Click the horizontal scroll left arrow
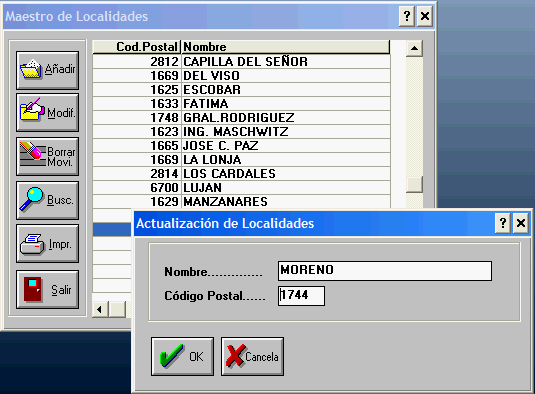This screenshot has height=394, width=535. click(100, 309)
